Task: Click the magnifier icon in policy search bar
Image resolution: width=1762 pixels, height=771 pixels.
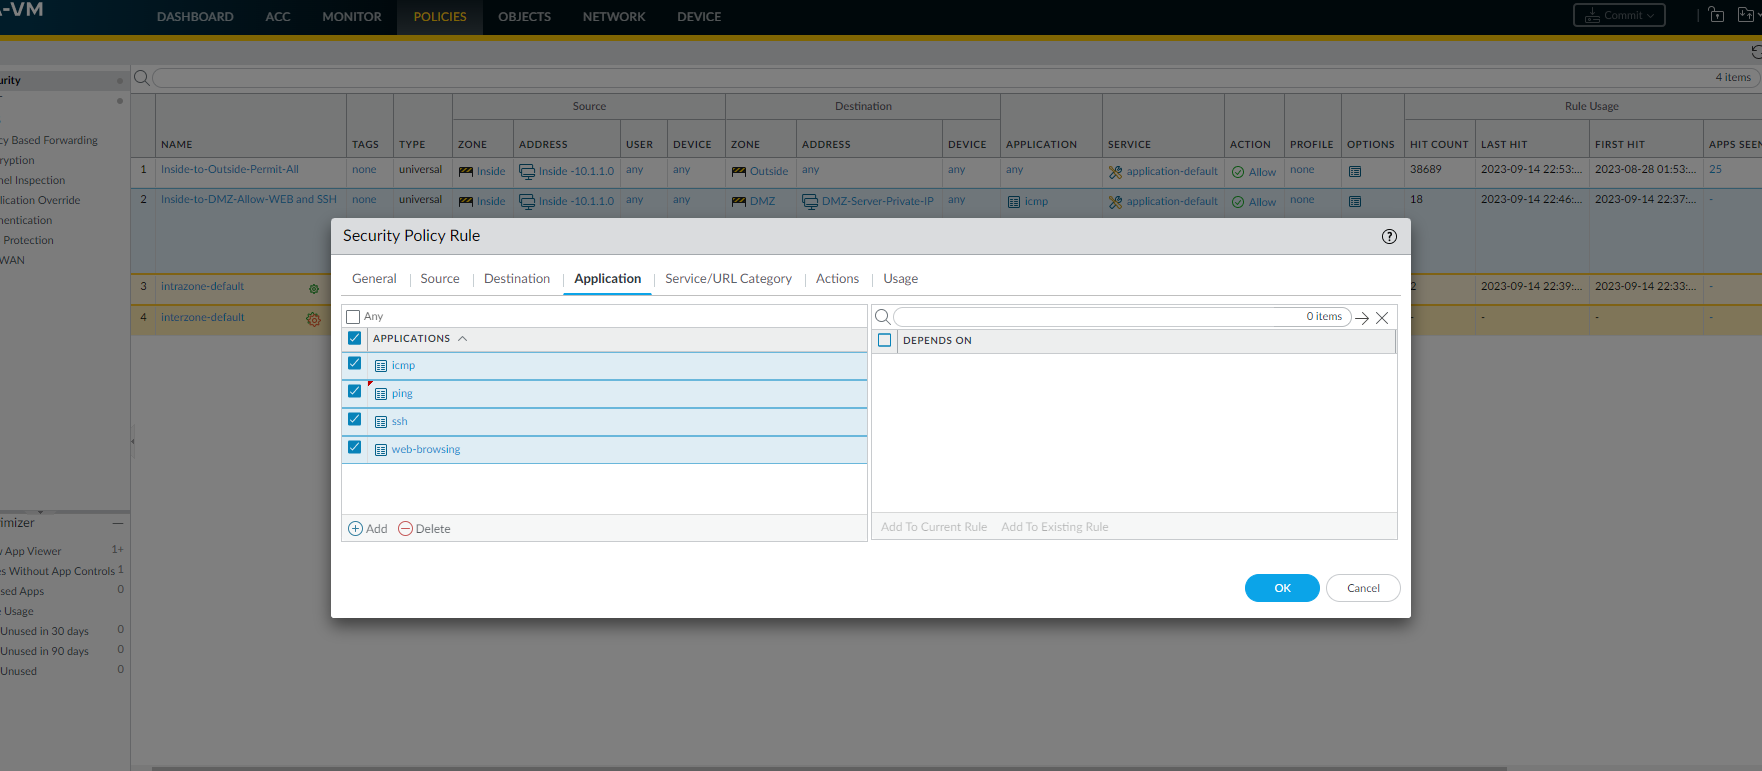Action: click(x=142, y=78)
